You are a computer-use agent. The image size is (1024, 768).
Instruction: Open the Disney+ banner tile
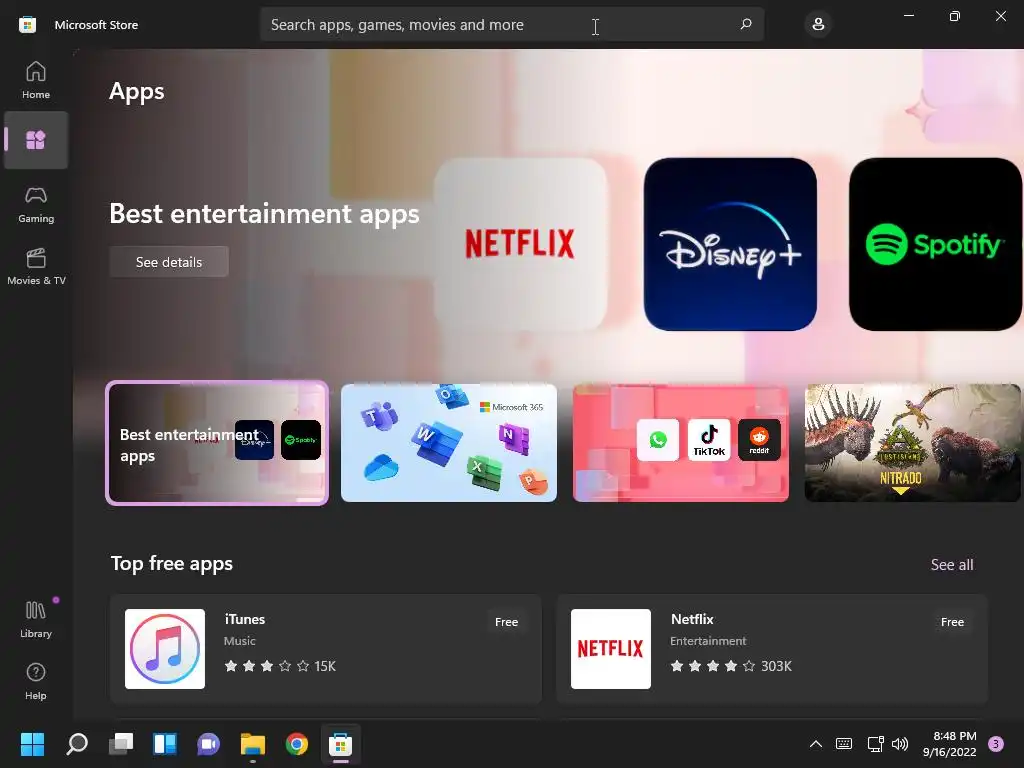point(730,244)
